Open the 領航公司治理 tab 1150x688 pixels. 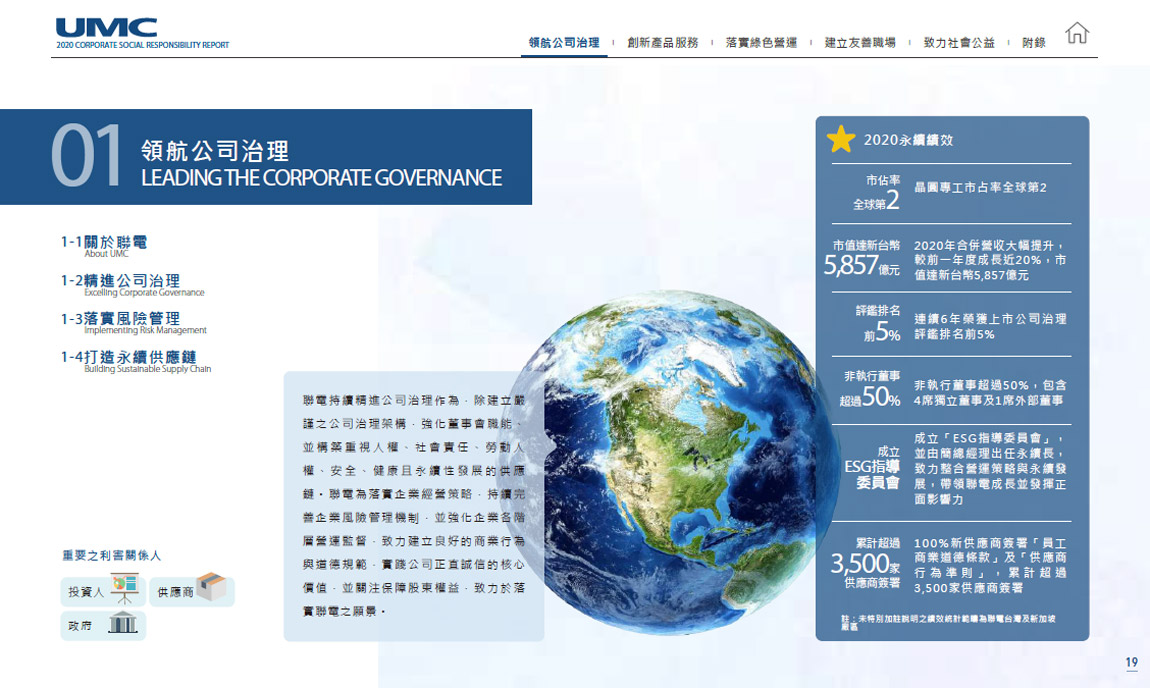(564, 43)
